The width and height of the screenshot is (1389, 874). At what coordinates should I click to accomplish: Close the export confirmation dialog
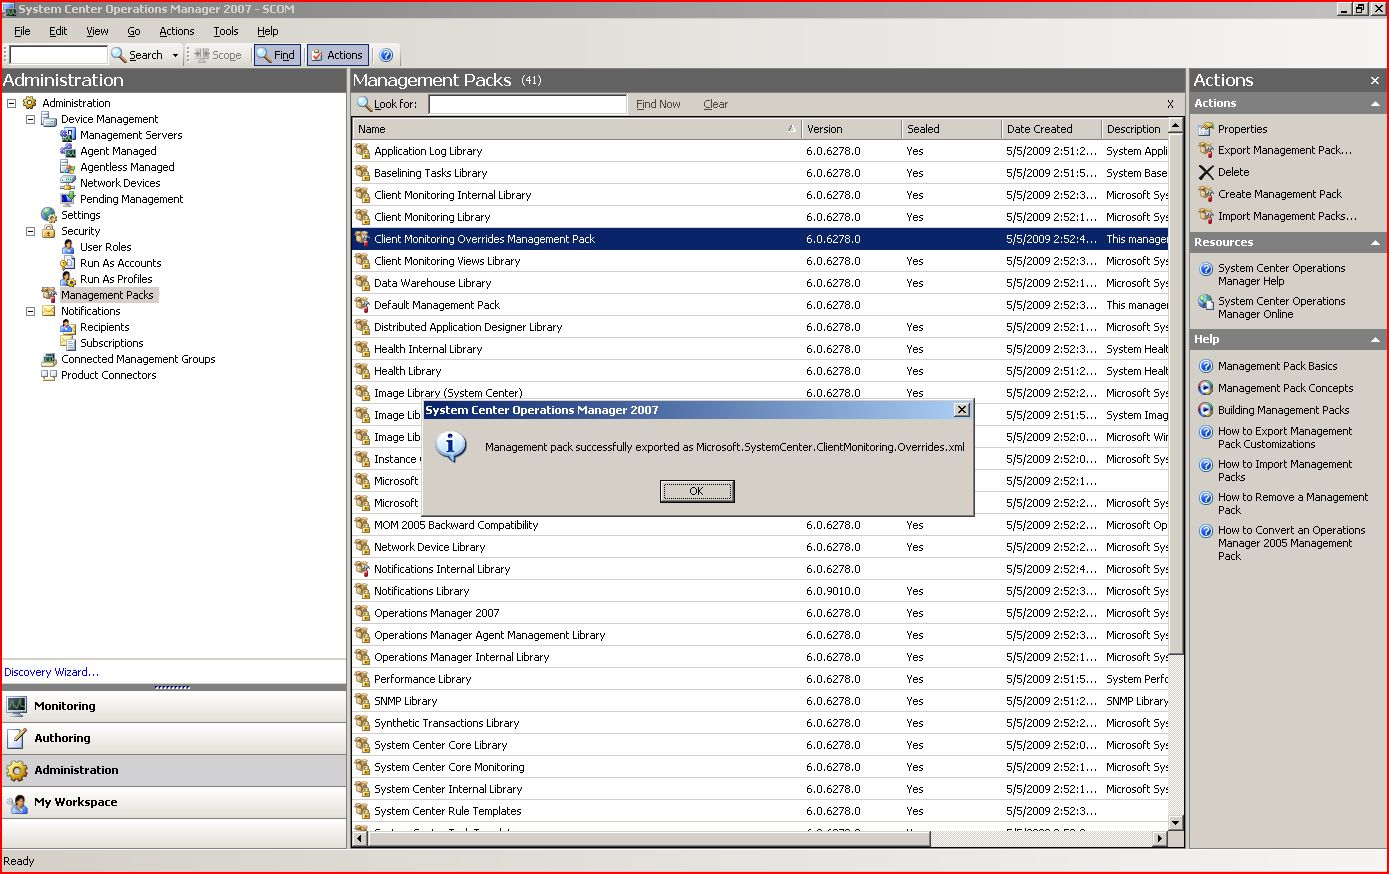tap(962, 410)
